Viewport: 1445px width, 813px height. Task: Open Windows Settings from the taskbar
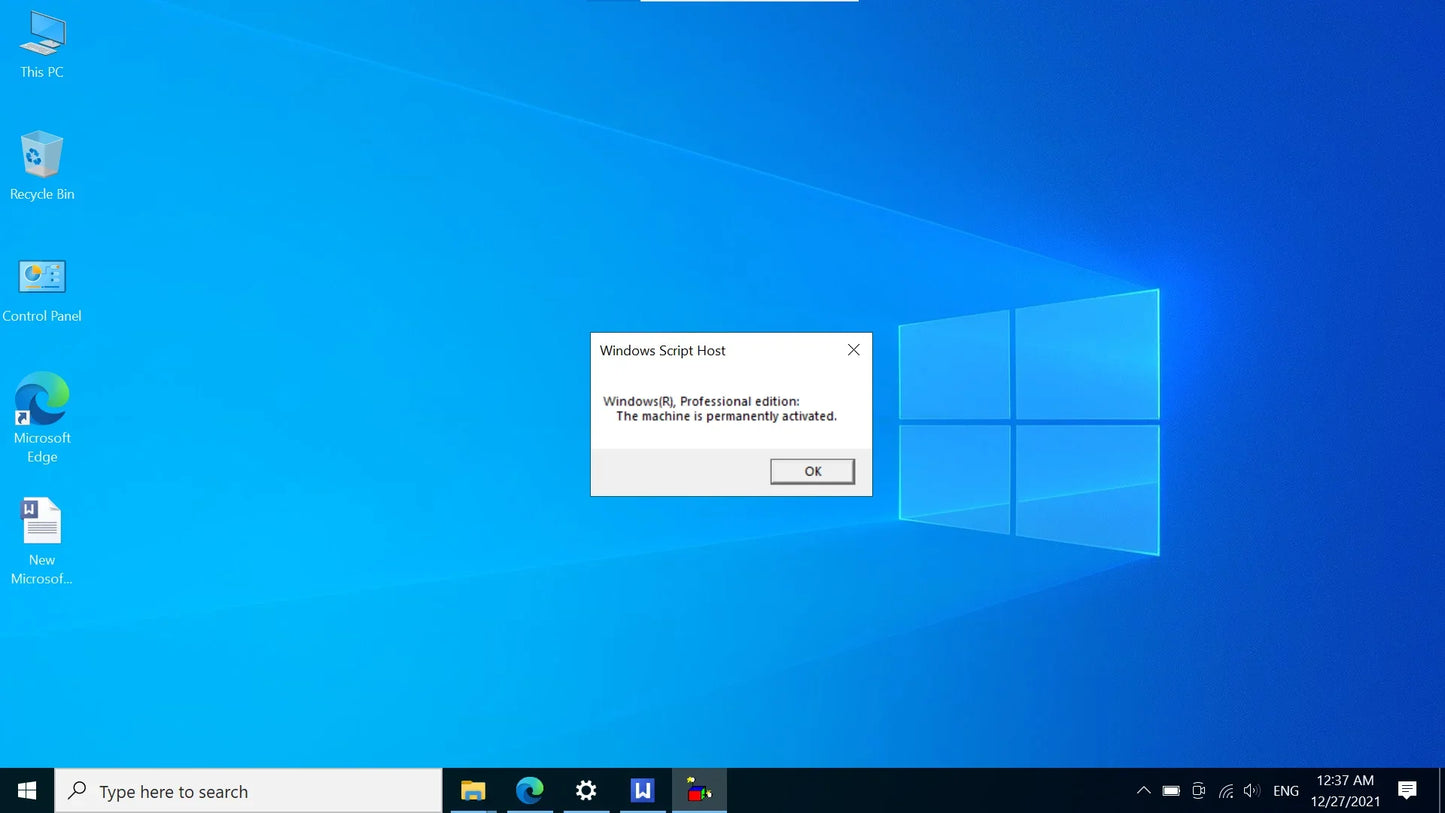[585, 790]
